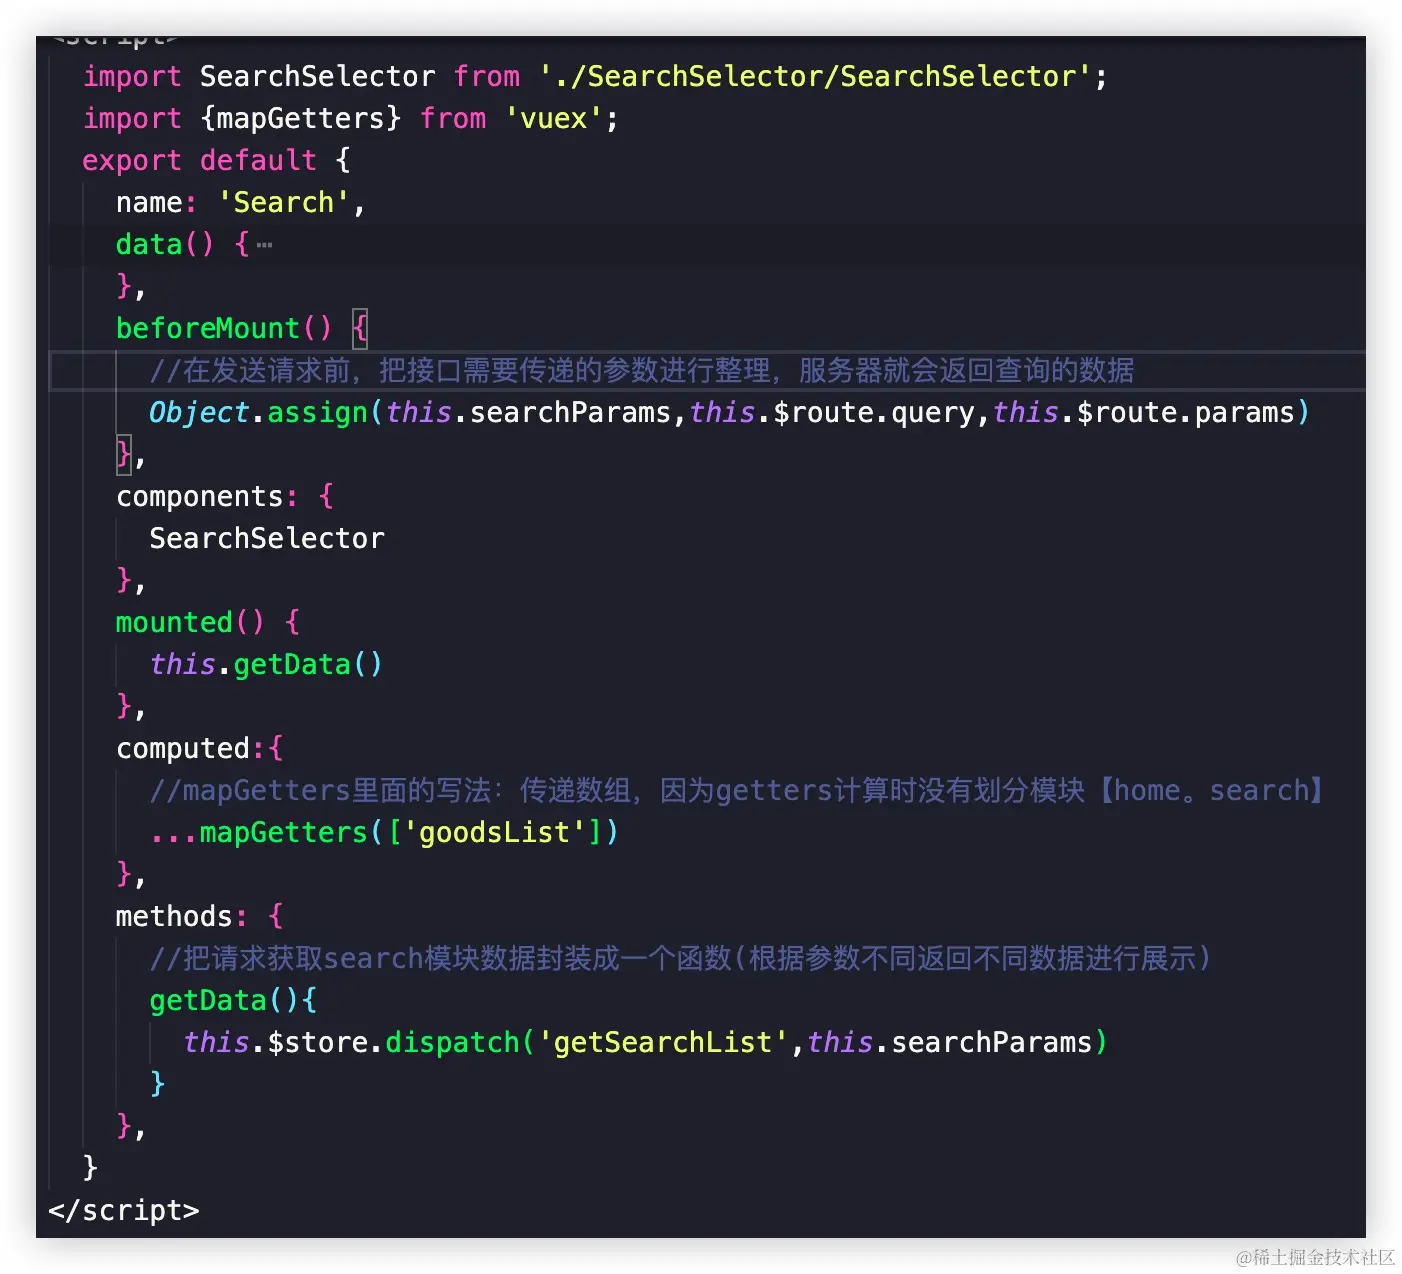Click the 'vuex' string
The image size is (1402, 1274).
(553, 118)
